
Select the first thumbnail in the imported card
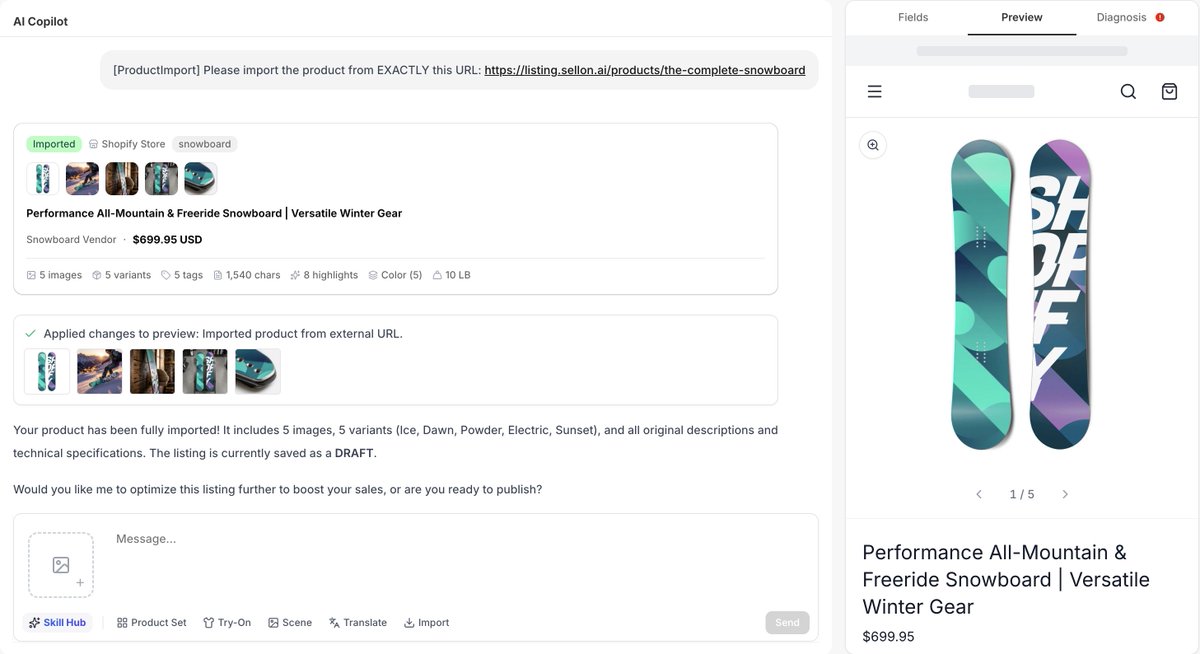[43, 179]
